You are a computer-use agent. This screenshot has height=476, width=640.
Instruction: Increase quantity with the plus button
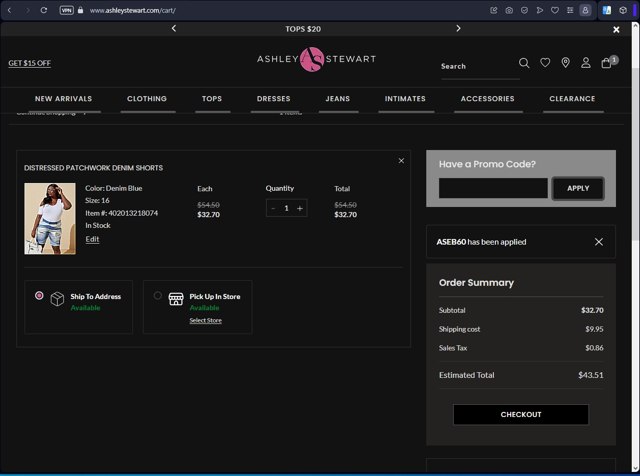tap(300, 209)
